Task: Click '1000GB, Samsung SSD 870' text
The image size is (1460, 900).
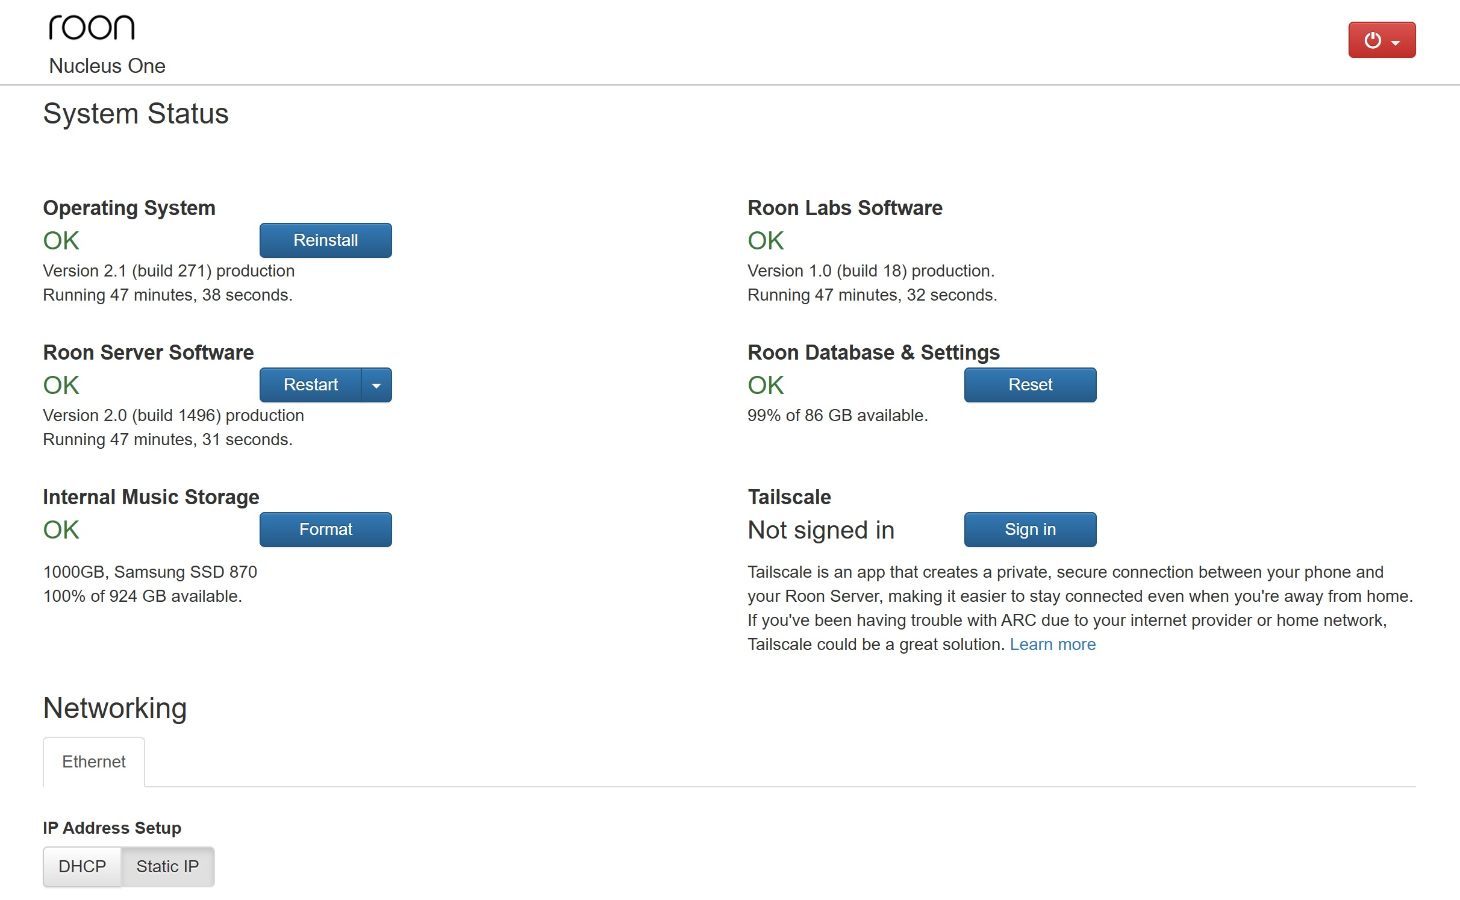Action: click(x=150, y=572)
